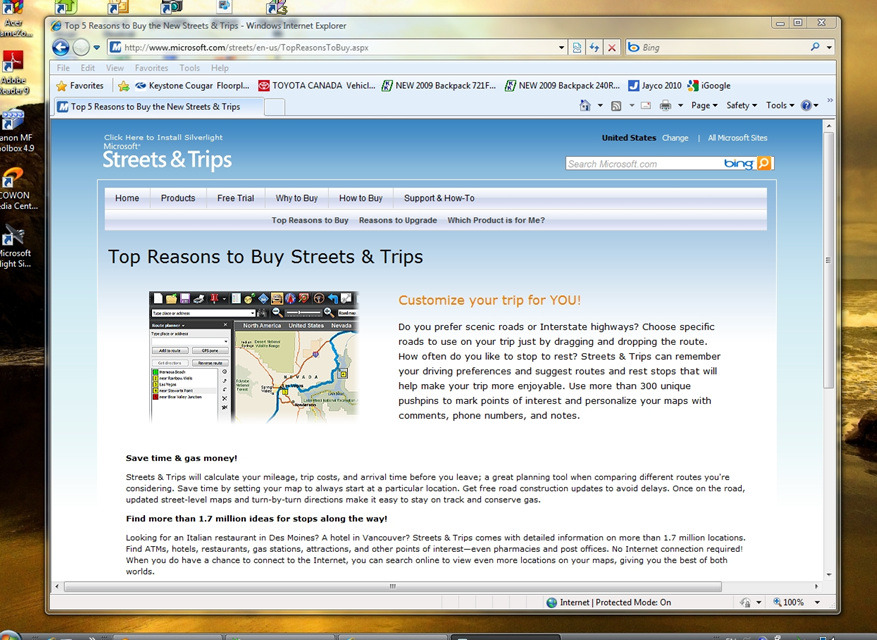Click the blank New Tab button
Image resolution: width=877 pixels, height=640 pixels.
(x=274, y=107)
